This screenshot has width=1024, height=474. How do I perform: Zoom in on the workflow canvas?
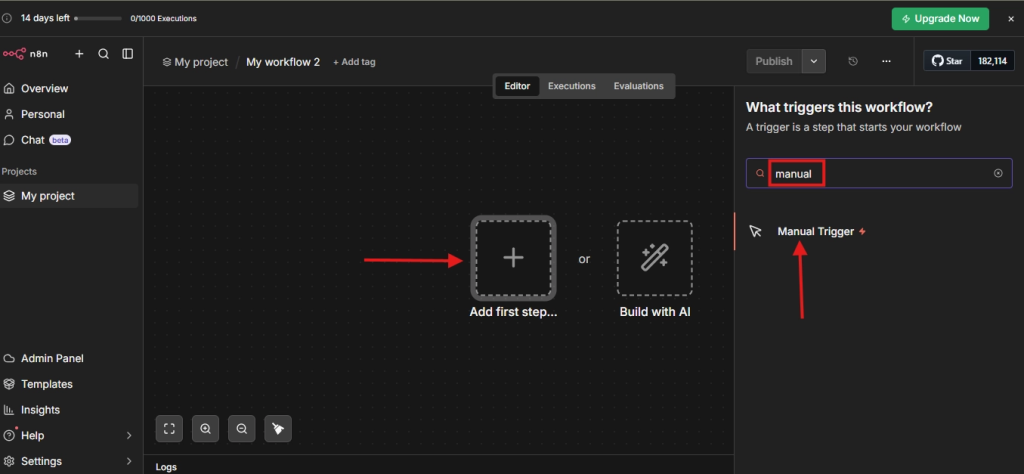click(205, 428)
